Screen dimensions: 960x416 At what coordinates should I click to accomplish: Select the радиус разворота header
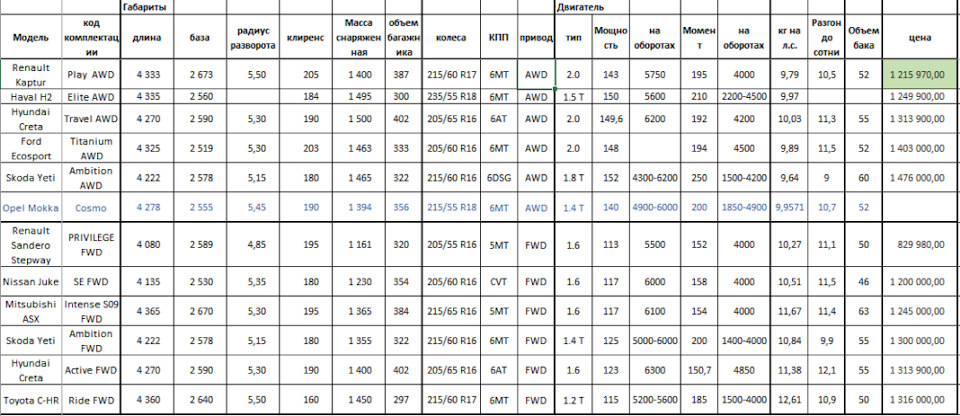[x=253, y=37]
